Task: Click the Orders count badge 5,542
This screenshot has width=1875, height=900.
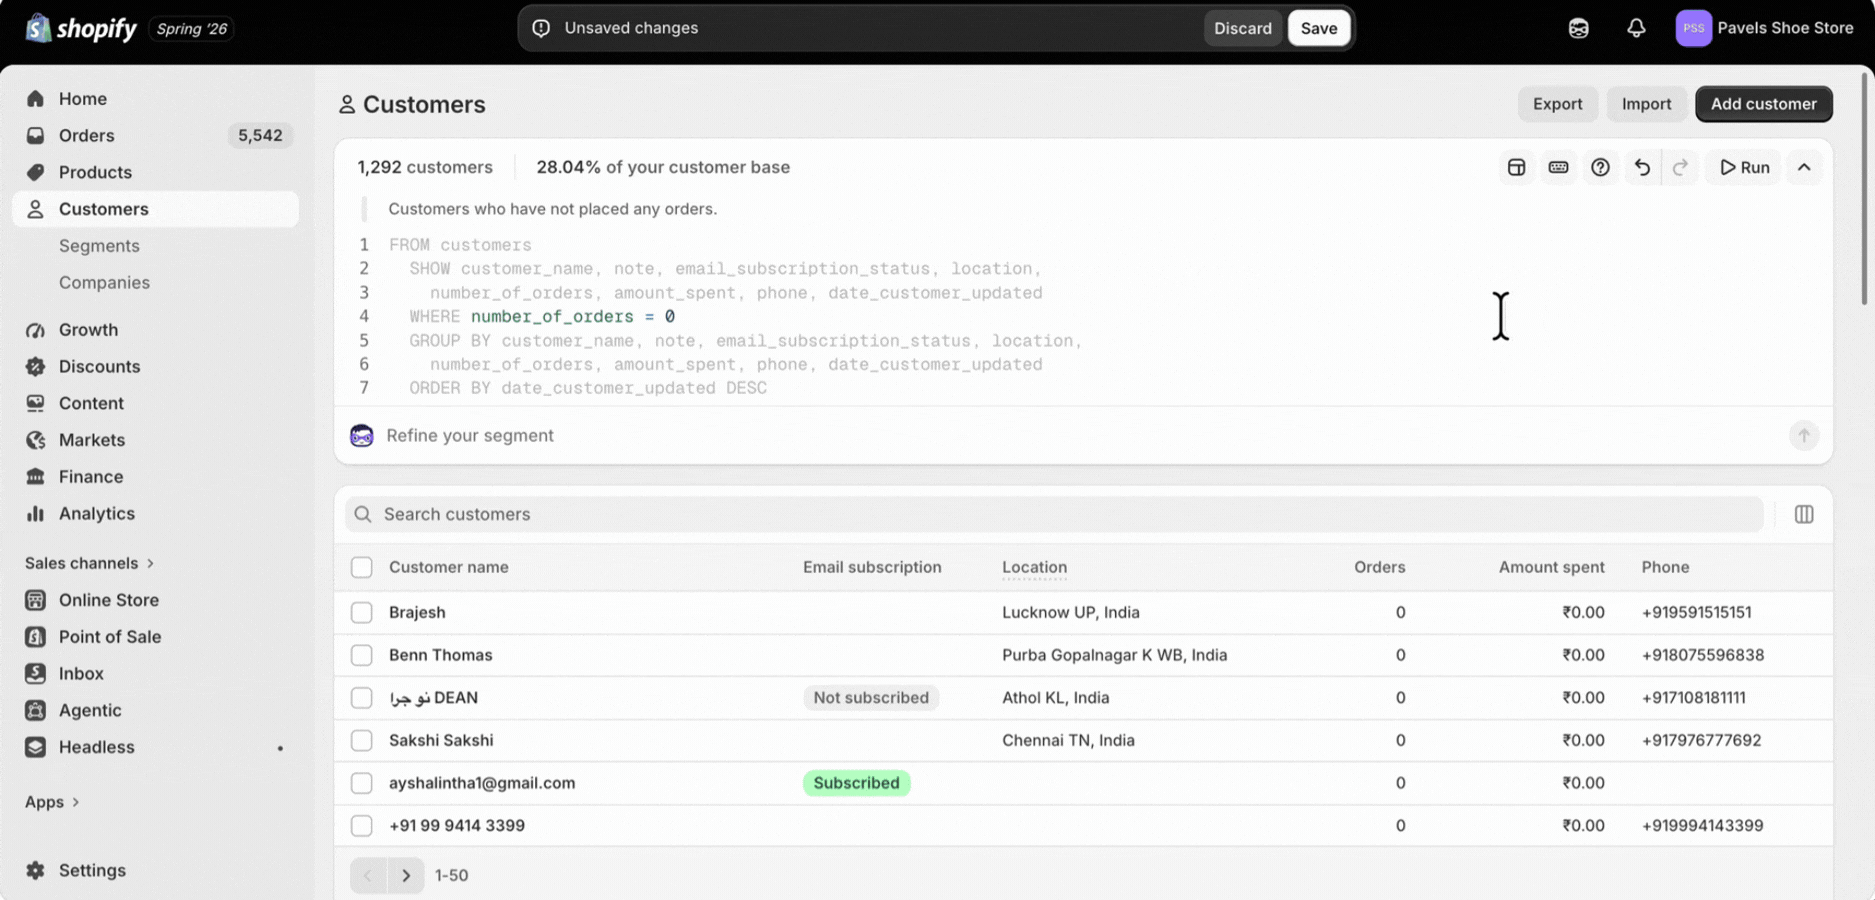Action: pyautogui.click(x=260, y=135)
